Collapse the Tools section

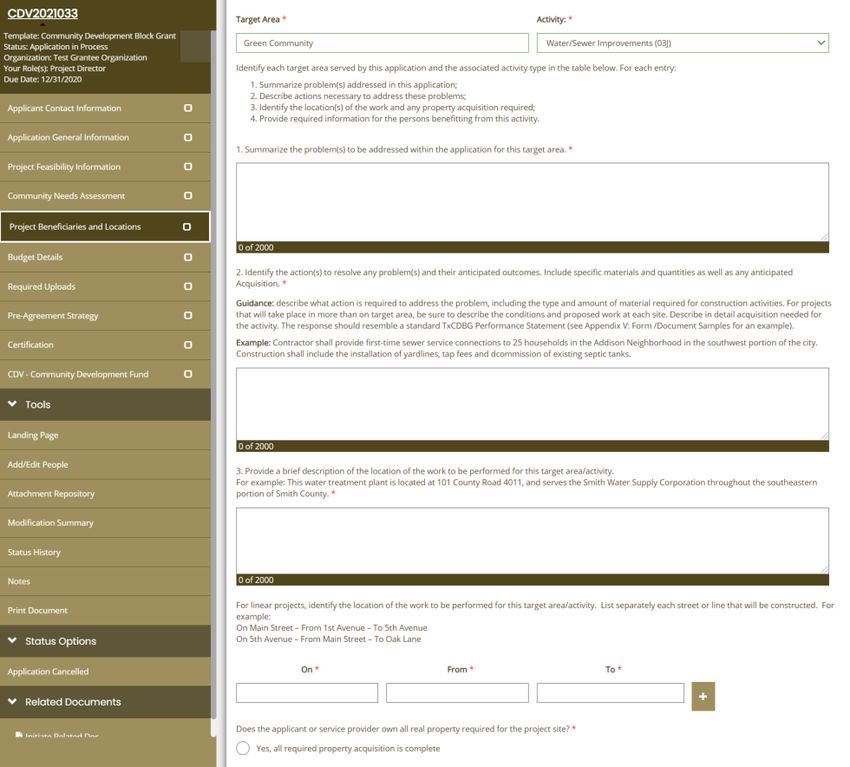click(x=105, y=404)
